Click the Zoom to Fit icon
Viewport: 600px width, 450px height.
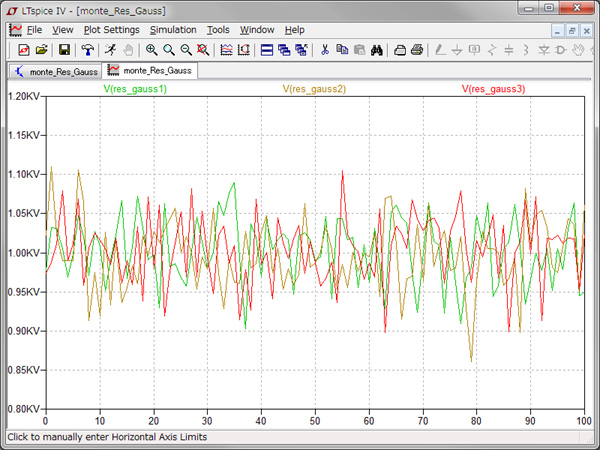click(x=204, y=49)
